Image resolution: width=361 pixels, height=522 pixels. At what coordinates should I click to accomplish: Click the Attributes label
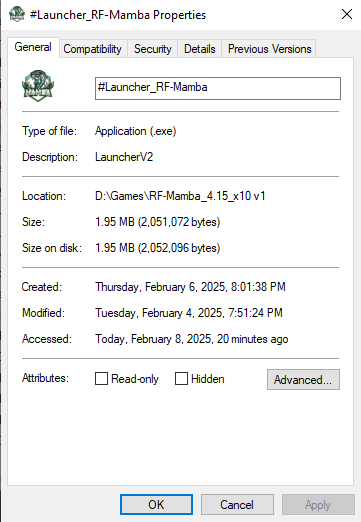pos(45,378)
